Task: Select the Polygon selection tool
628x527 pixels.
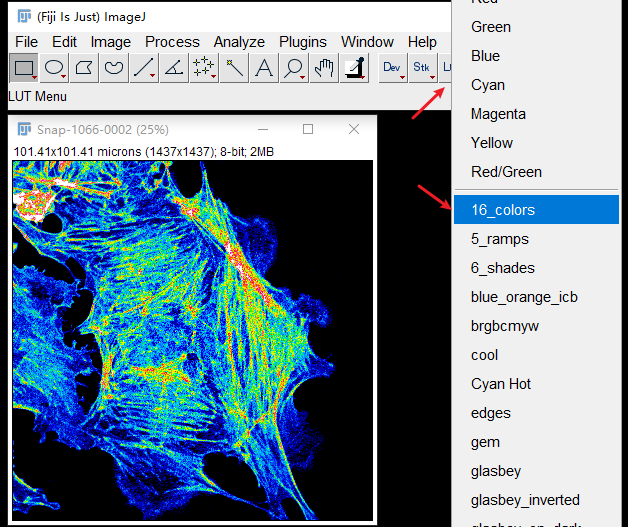Action: pos(84,68)
